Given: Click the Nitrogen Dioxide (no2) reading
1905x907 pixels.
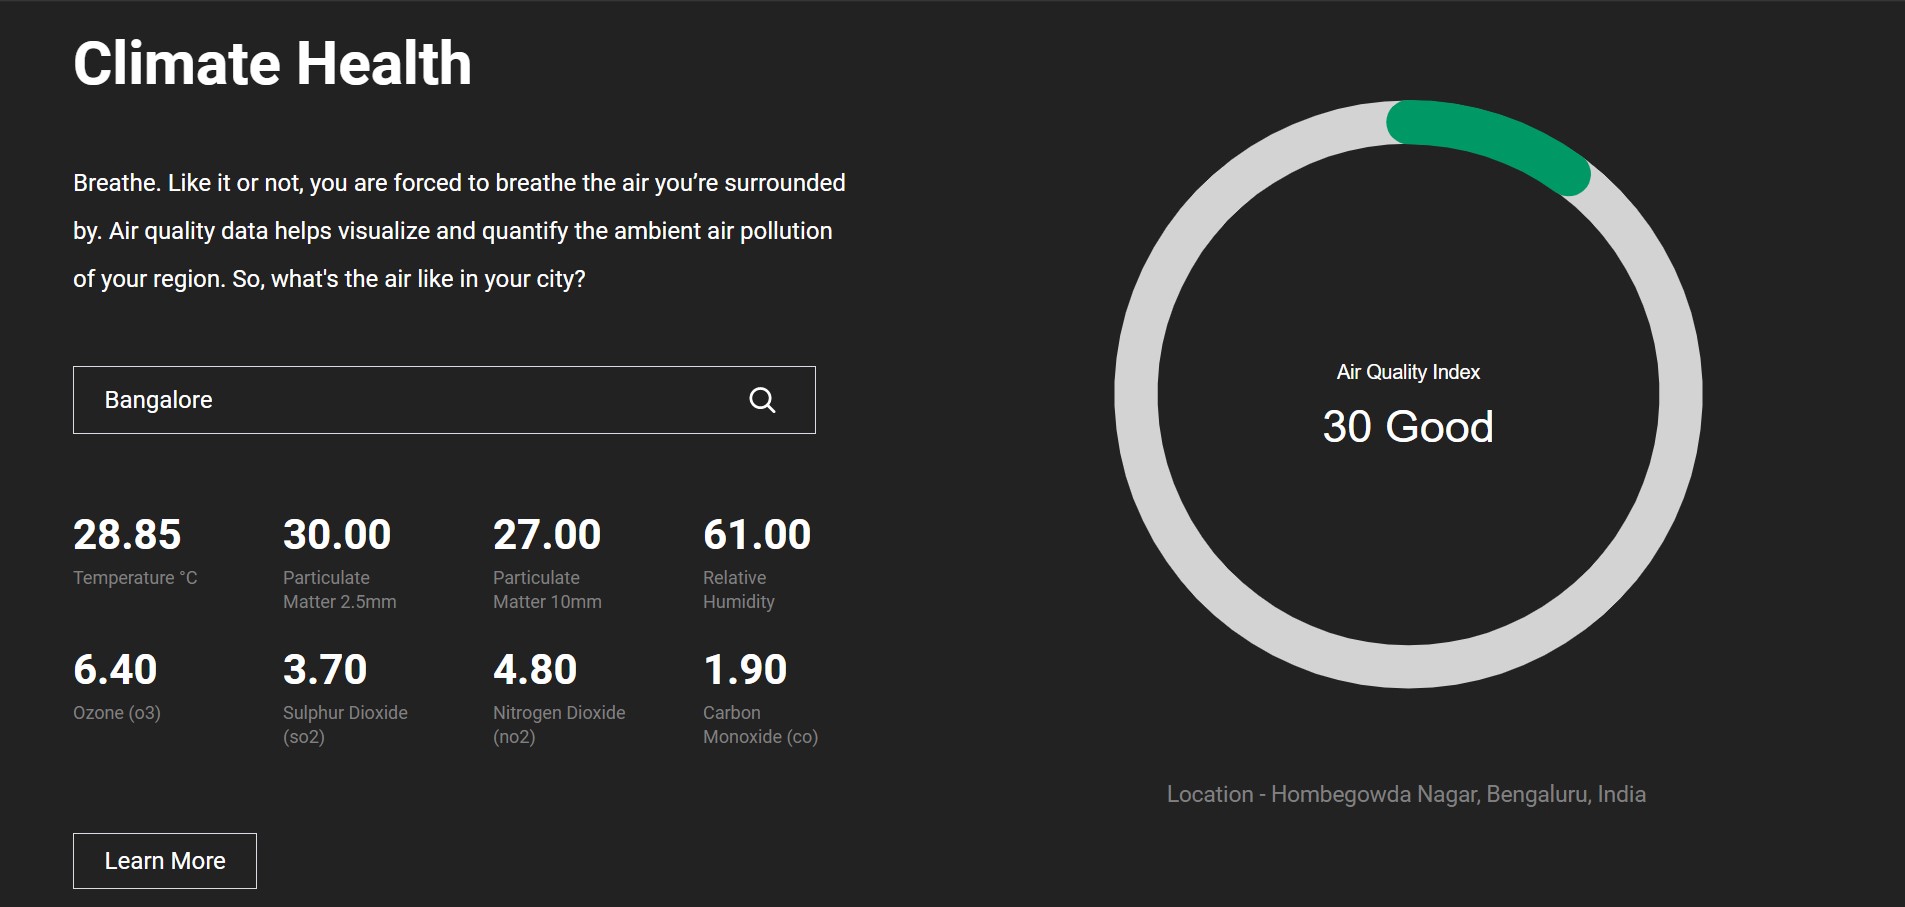Looking at the screenshot, I should tap(535, 671).
